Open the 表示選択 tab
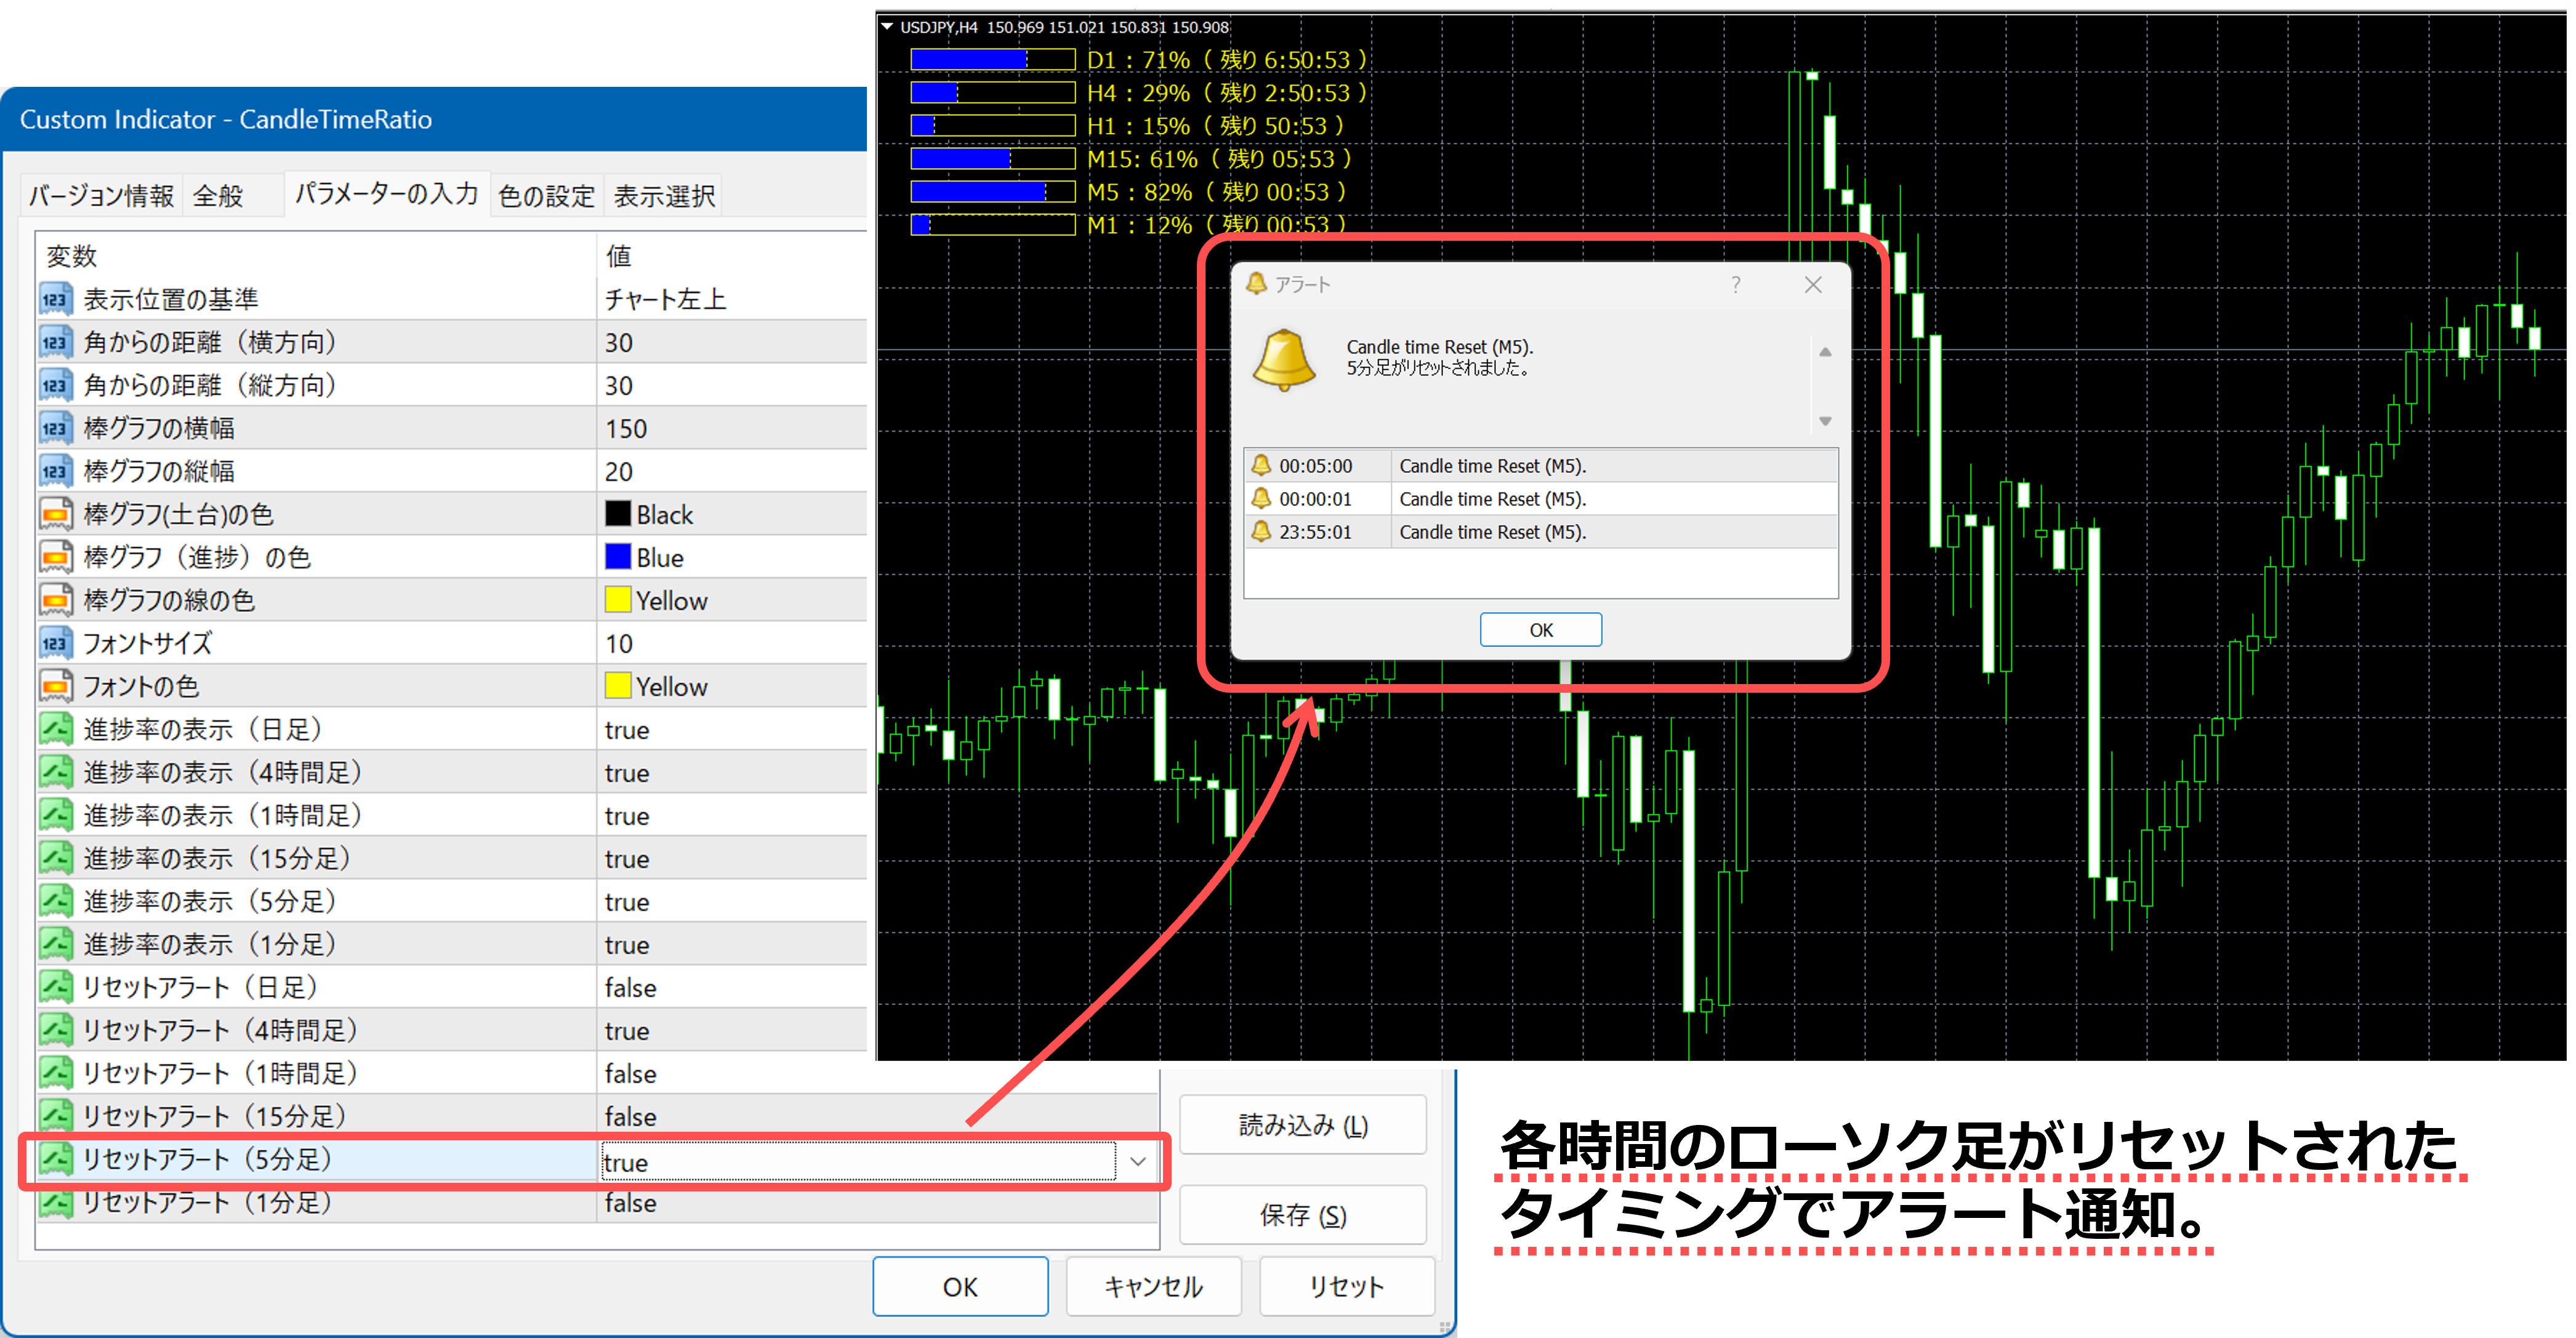Image resolution: width=2576 pixels, height=1338 pixels. click(664, 196)
